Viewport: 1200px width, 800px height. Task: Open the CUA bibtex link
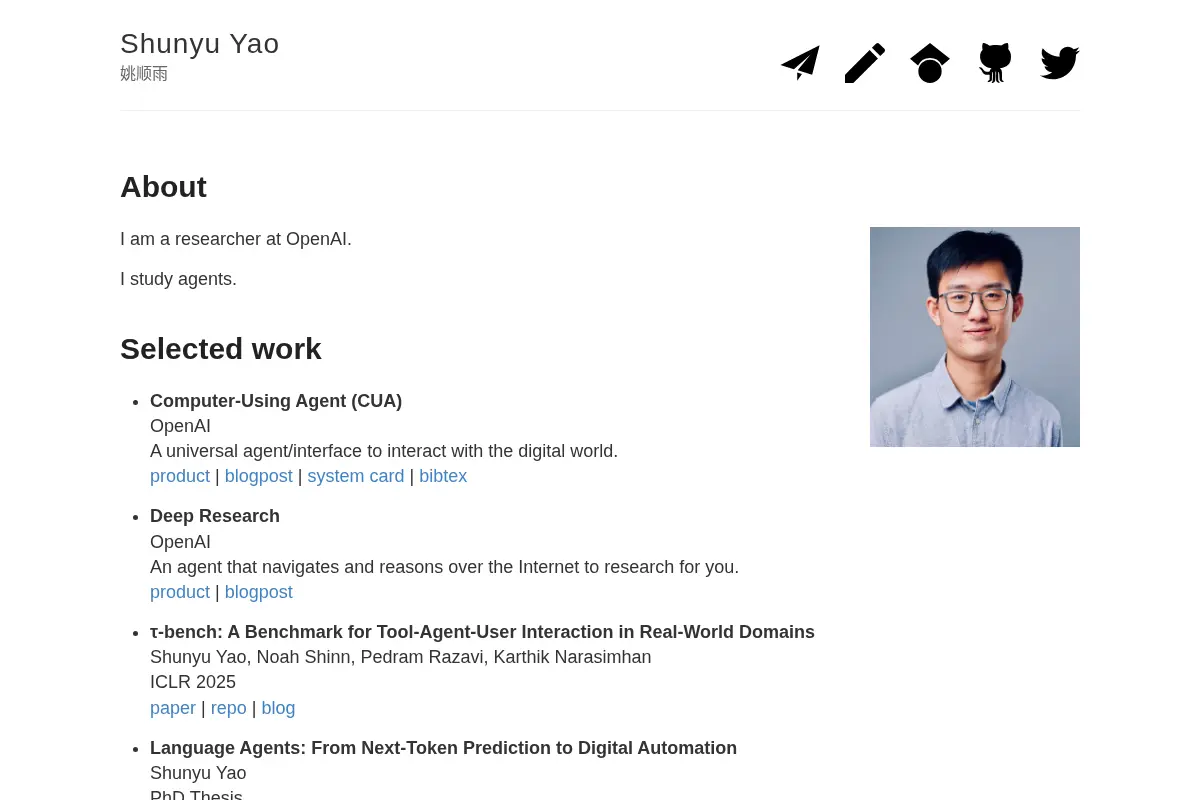click(443, 476)
